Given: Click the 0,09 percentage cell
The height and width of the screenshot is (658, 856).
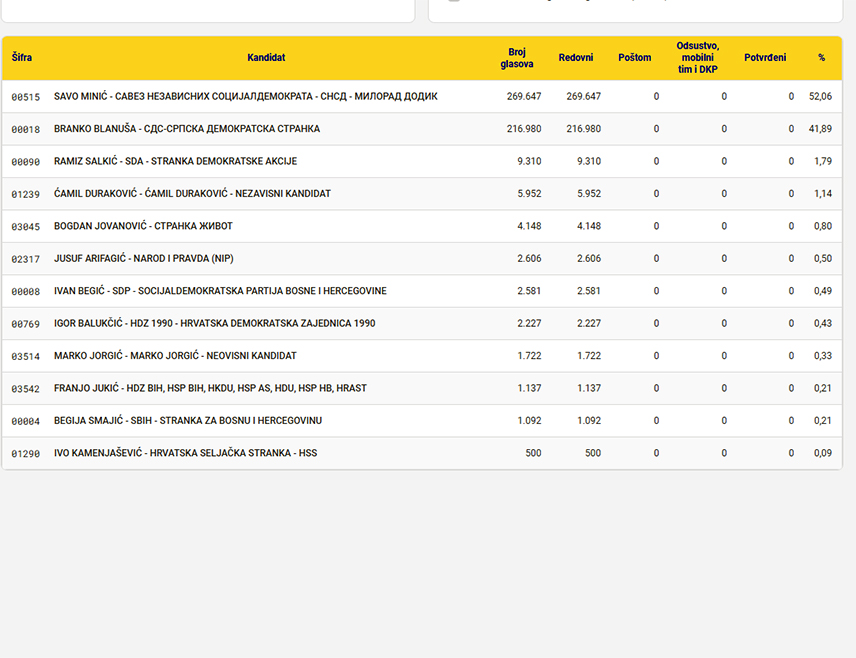Looking at the screenshot, I should pyautogui.click(x=823, y=453).
